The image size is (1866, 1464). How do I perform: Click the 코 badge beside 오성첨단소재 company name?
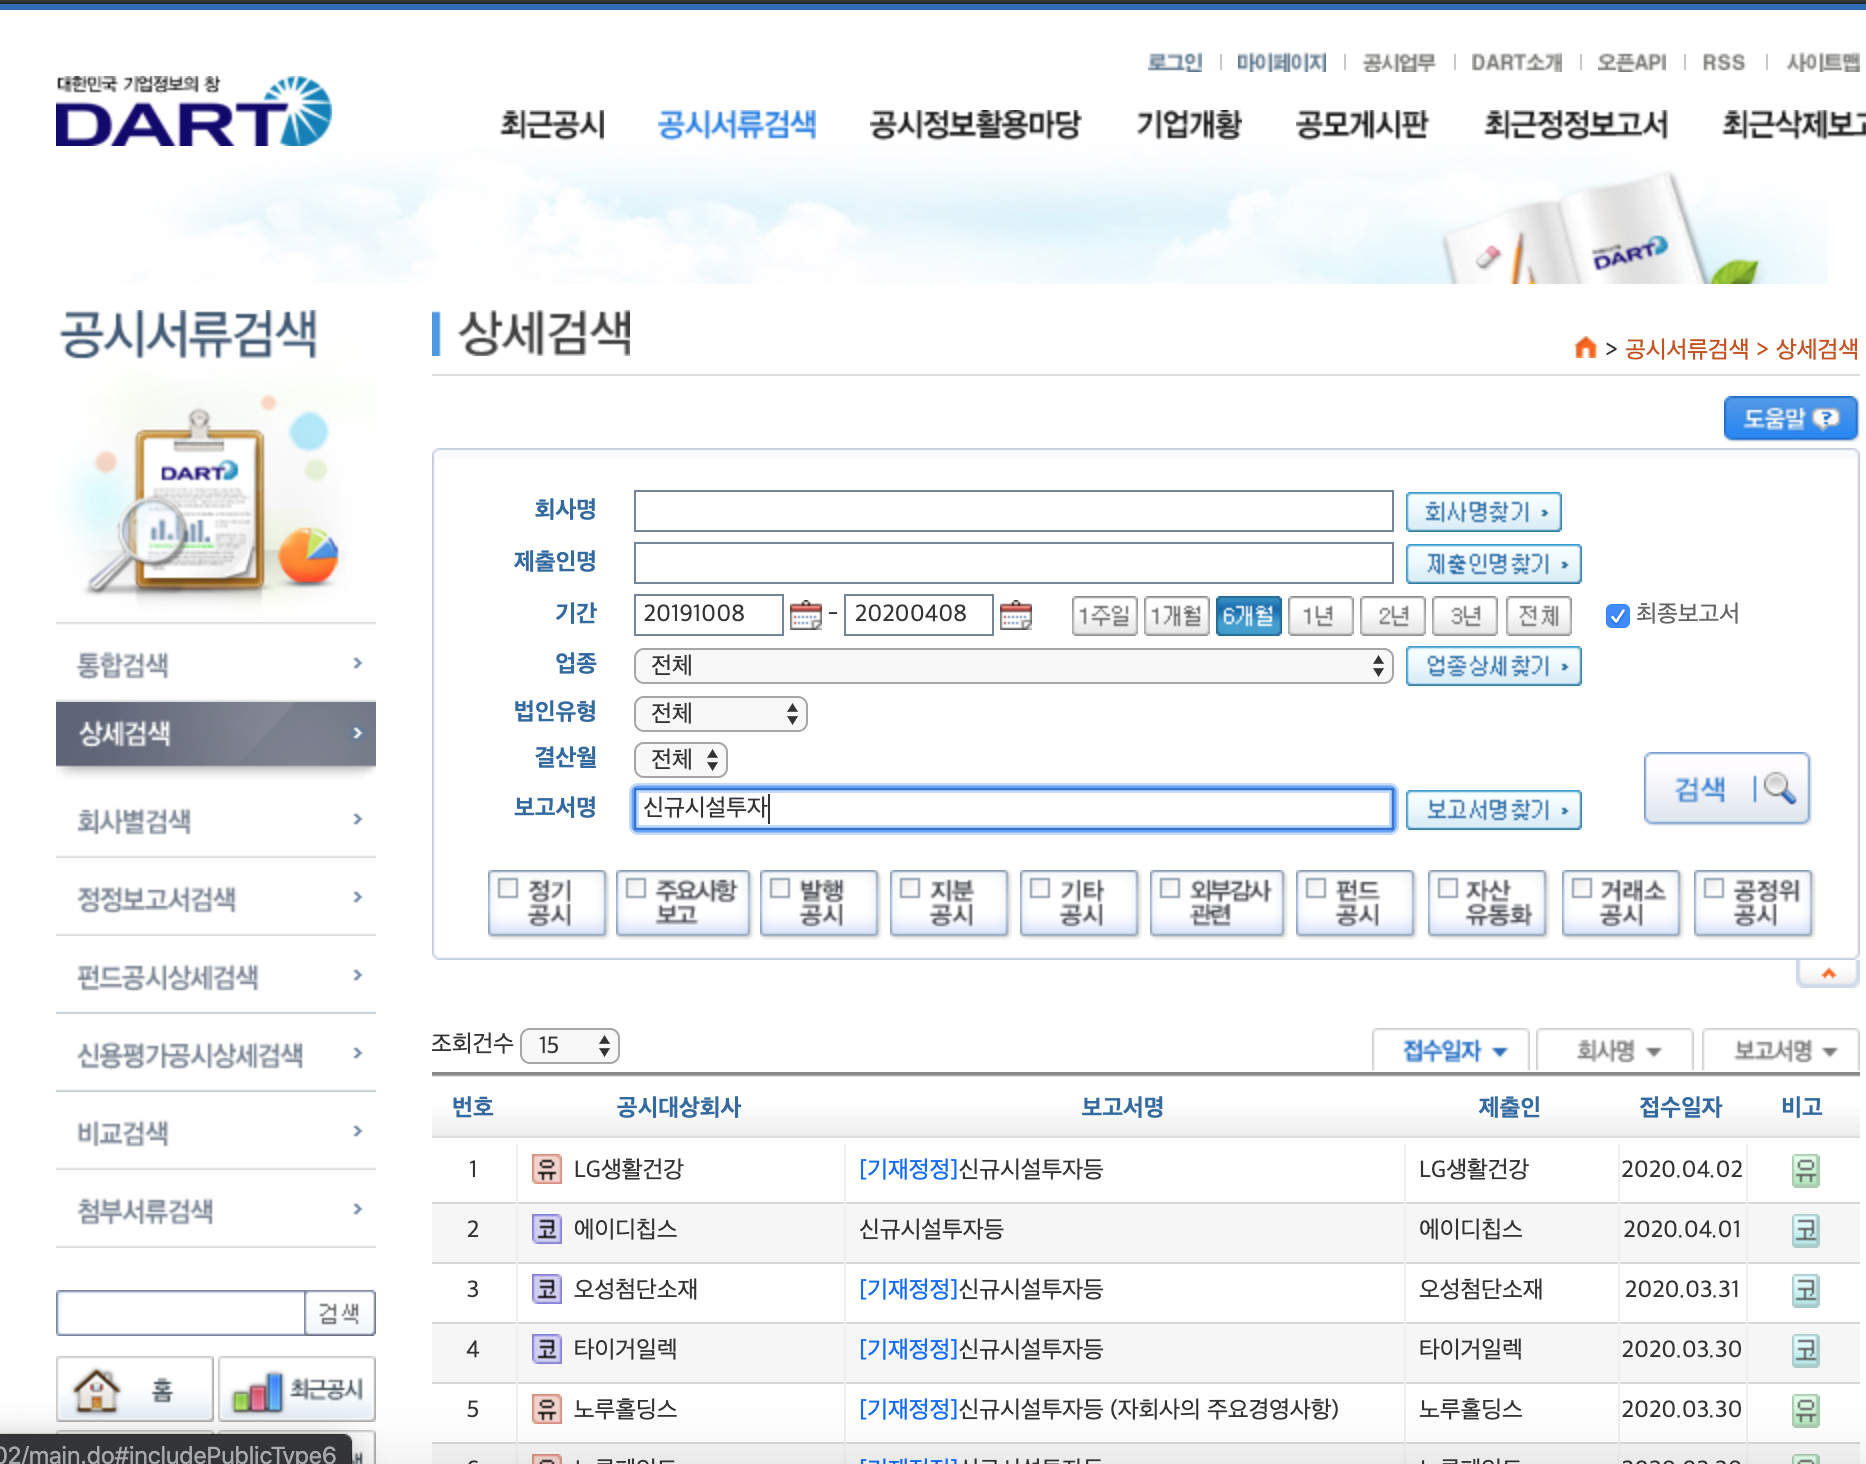click(x=546, y=1289)
